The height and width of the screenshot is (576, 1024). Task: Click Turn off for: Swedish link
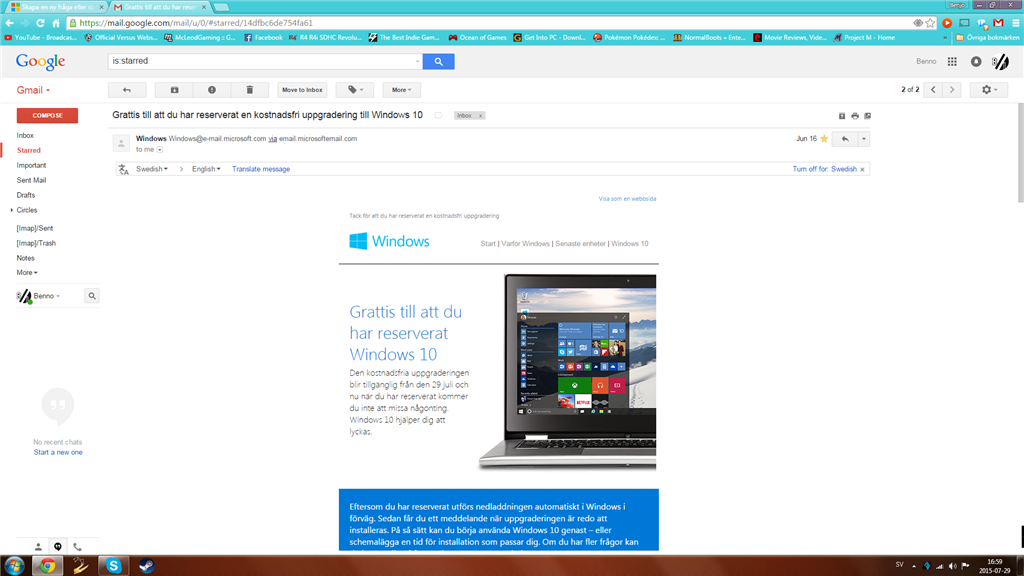tap(824, 169)
